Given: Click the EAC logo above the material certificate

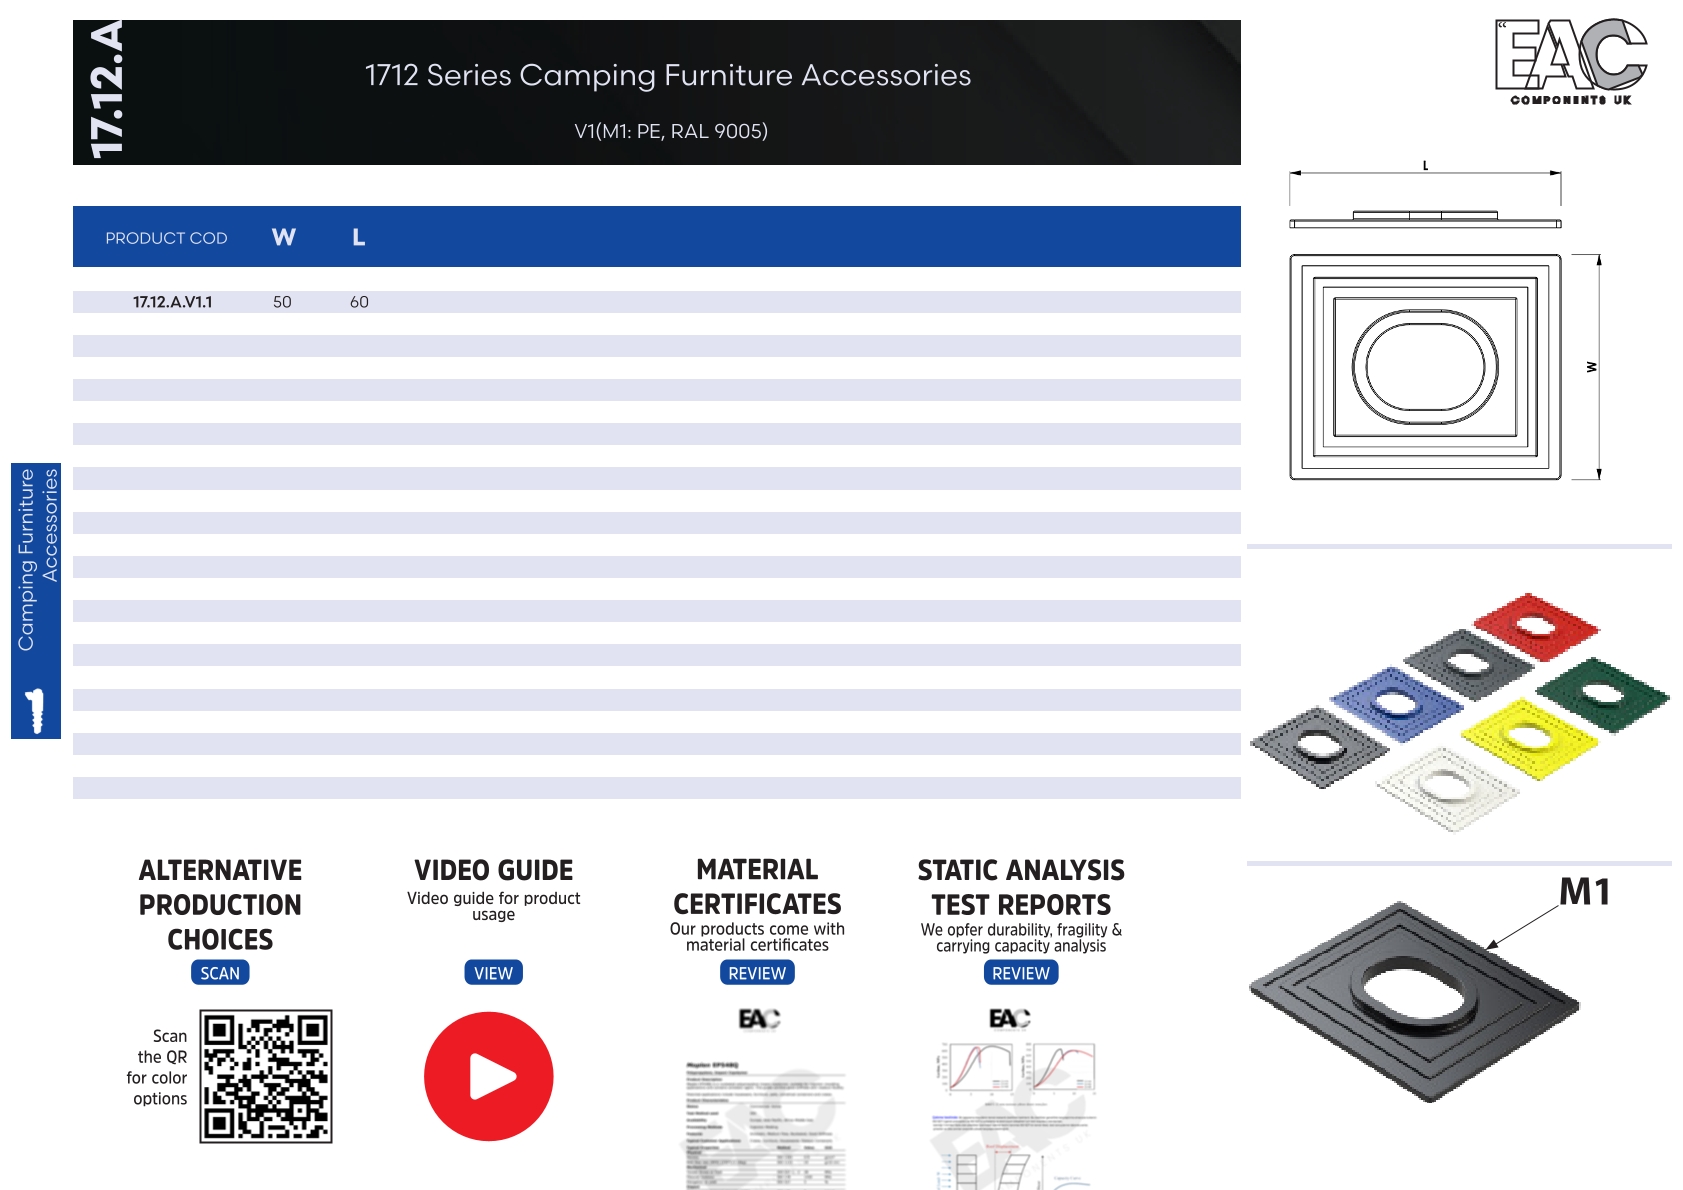Looking at the screenshot, I should pyautogui.click(x=759, y=1018).
